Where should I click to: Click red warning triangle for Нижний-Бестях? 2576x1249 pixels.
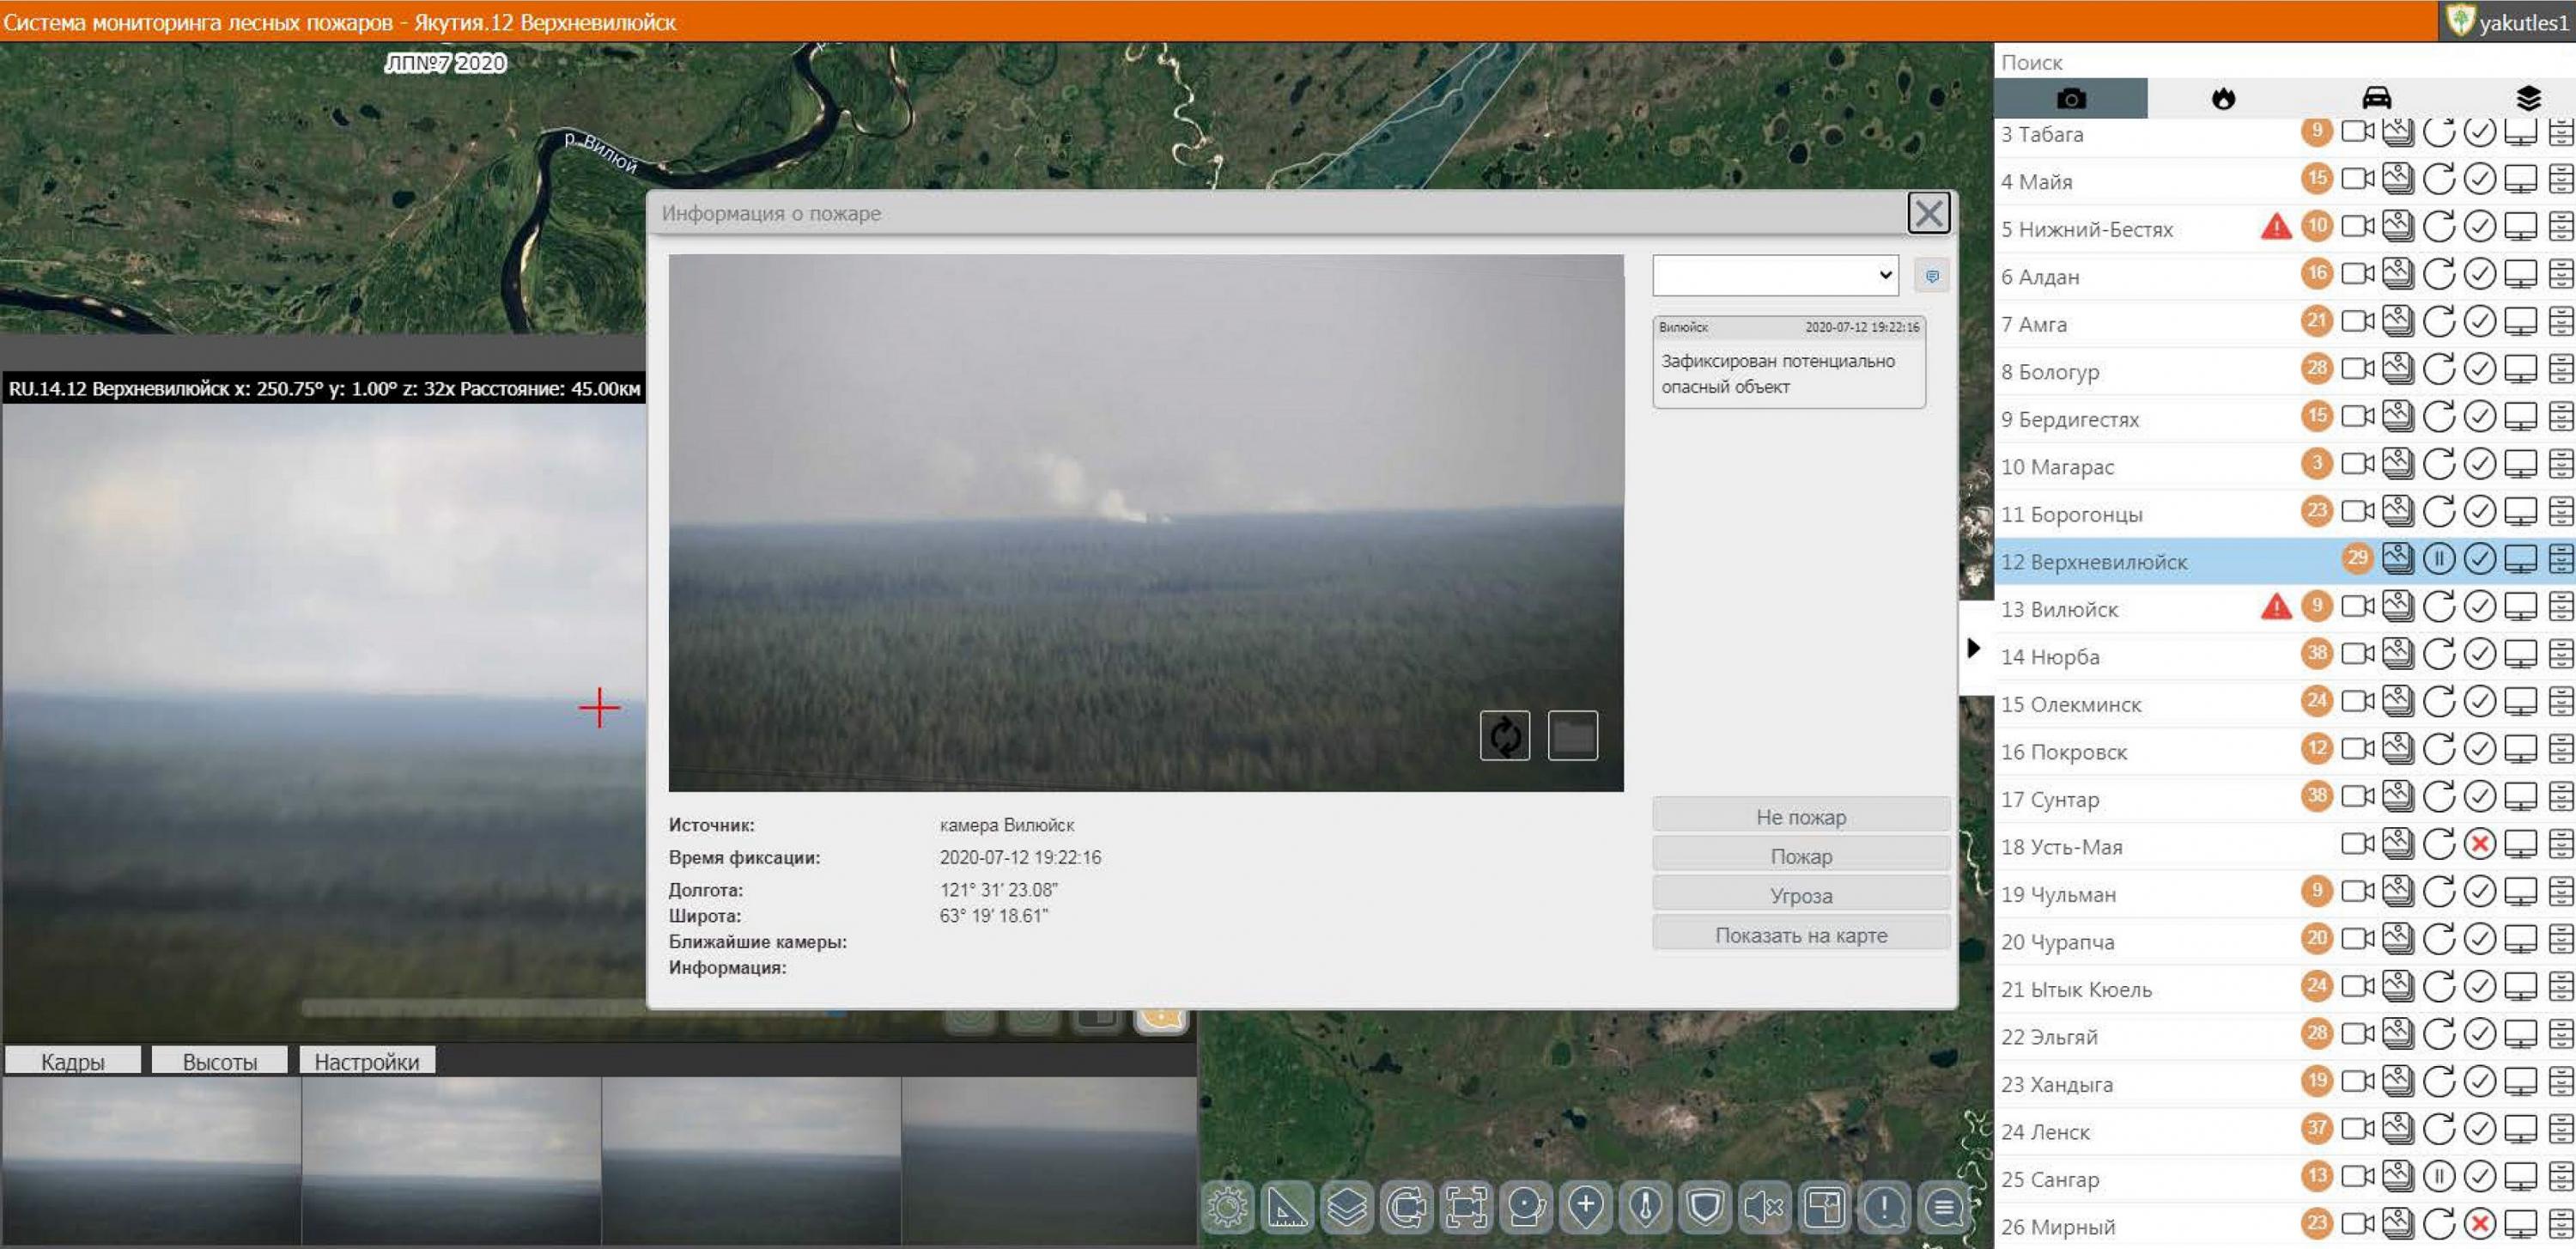[2276, 227]
